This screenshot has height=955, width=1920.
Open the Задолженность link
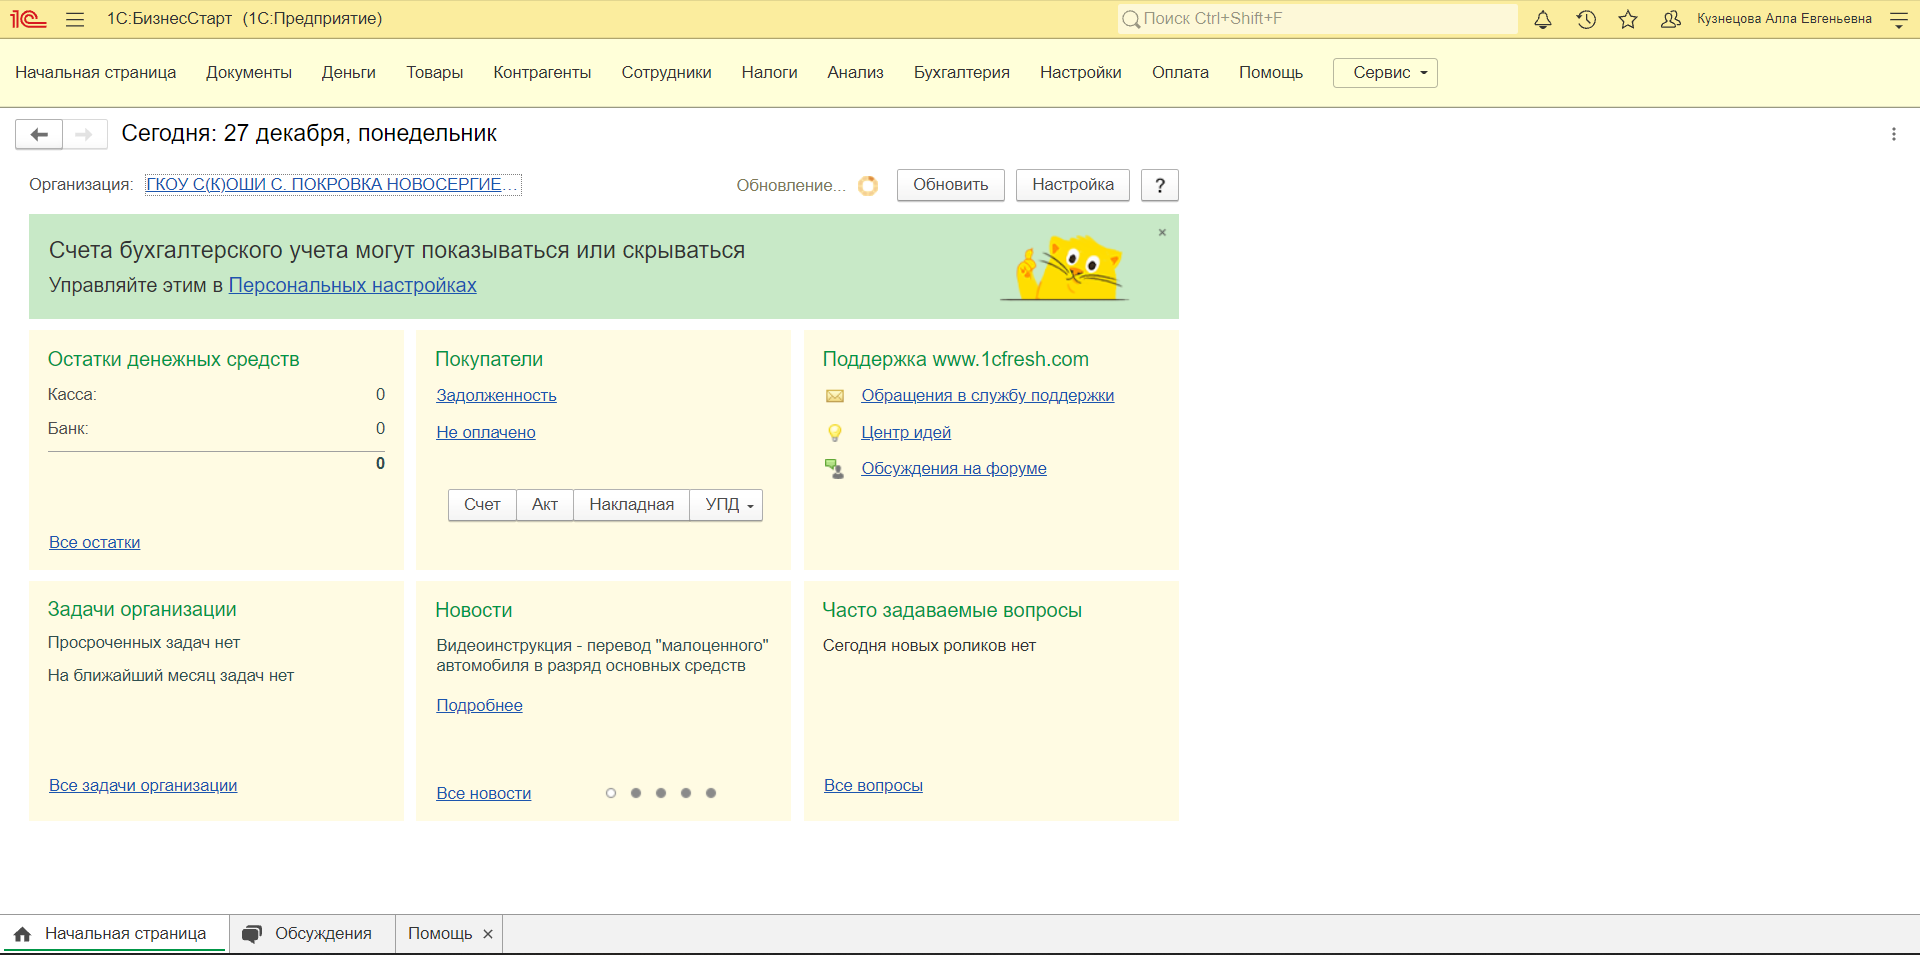(497, 396)
